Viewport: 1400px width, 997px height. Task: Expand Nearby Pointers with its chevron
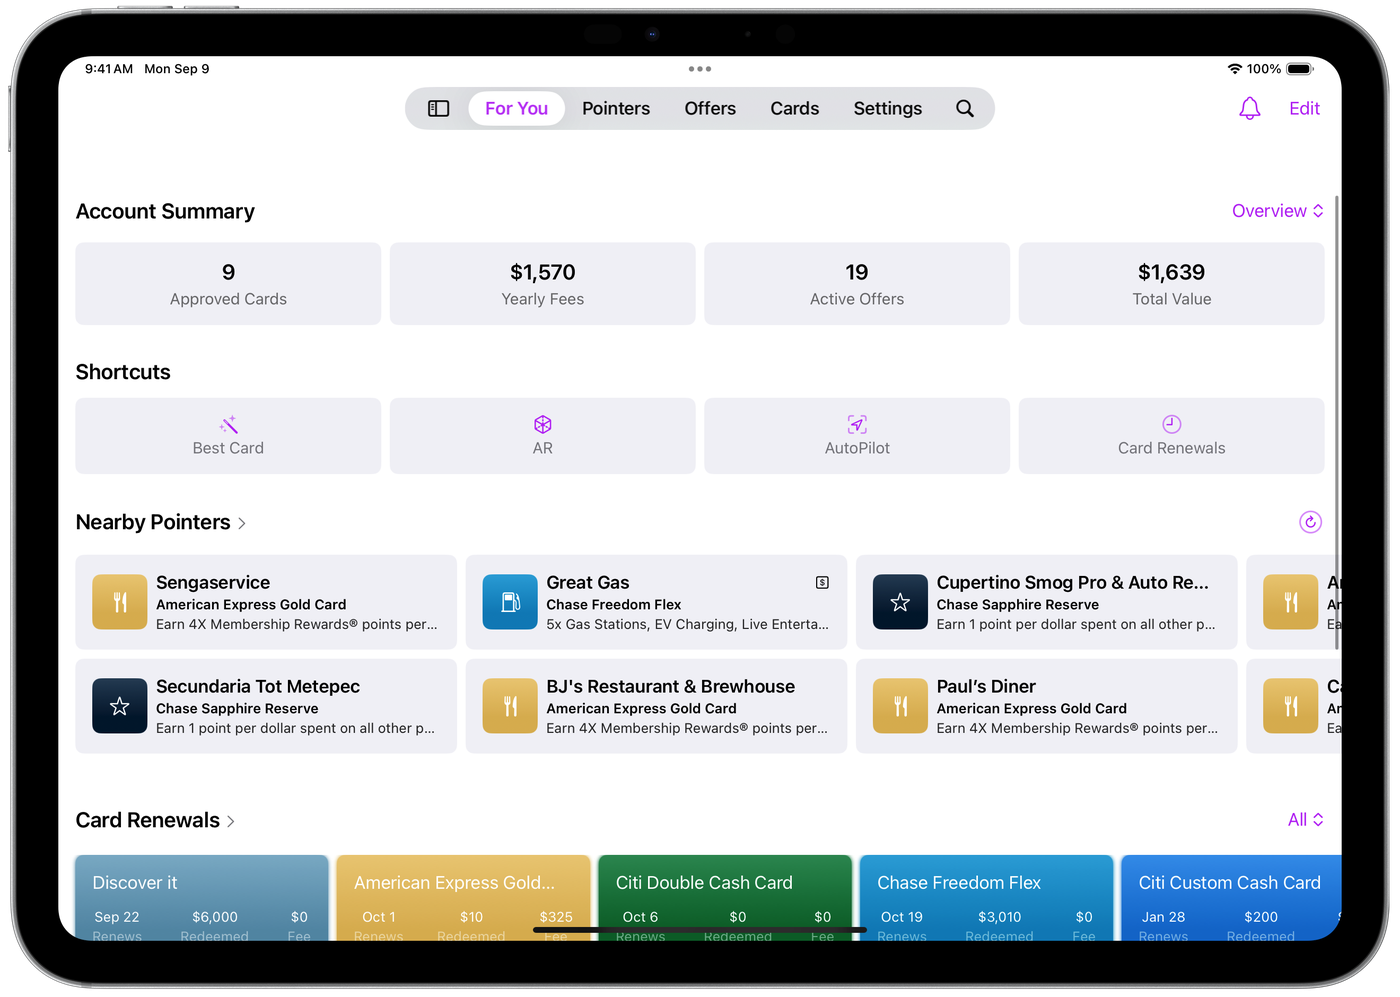(242, 523)
